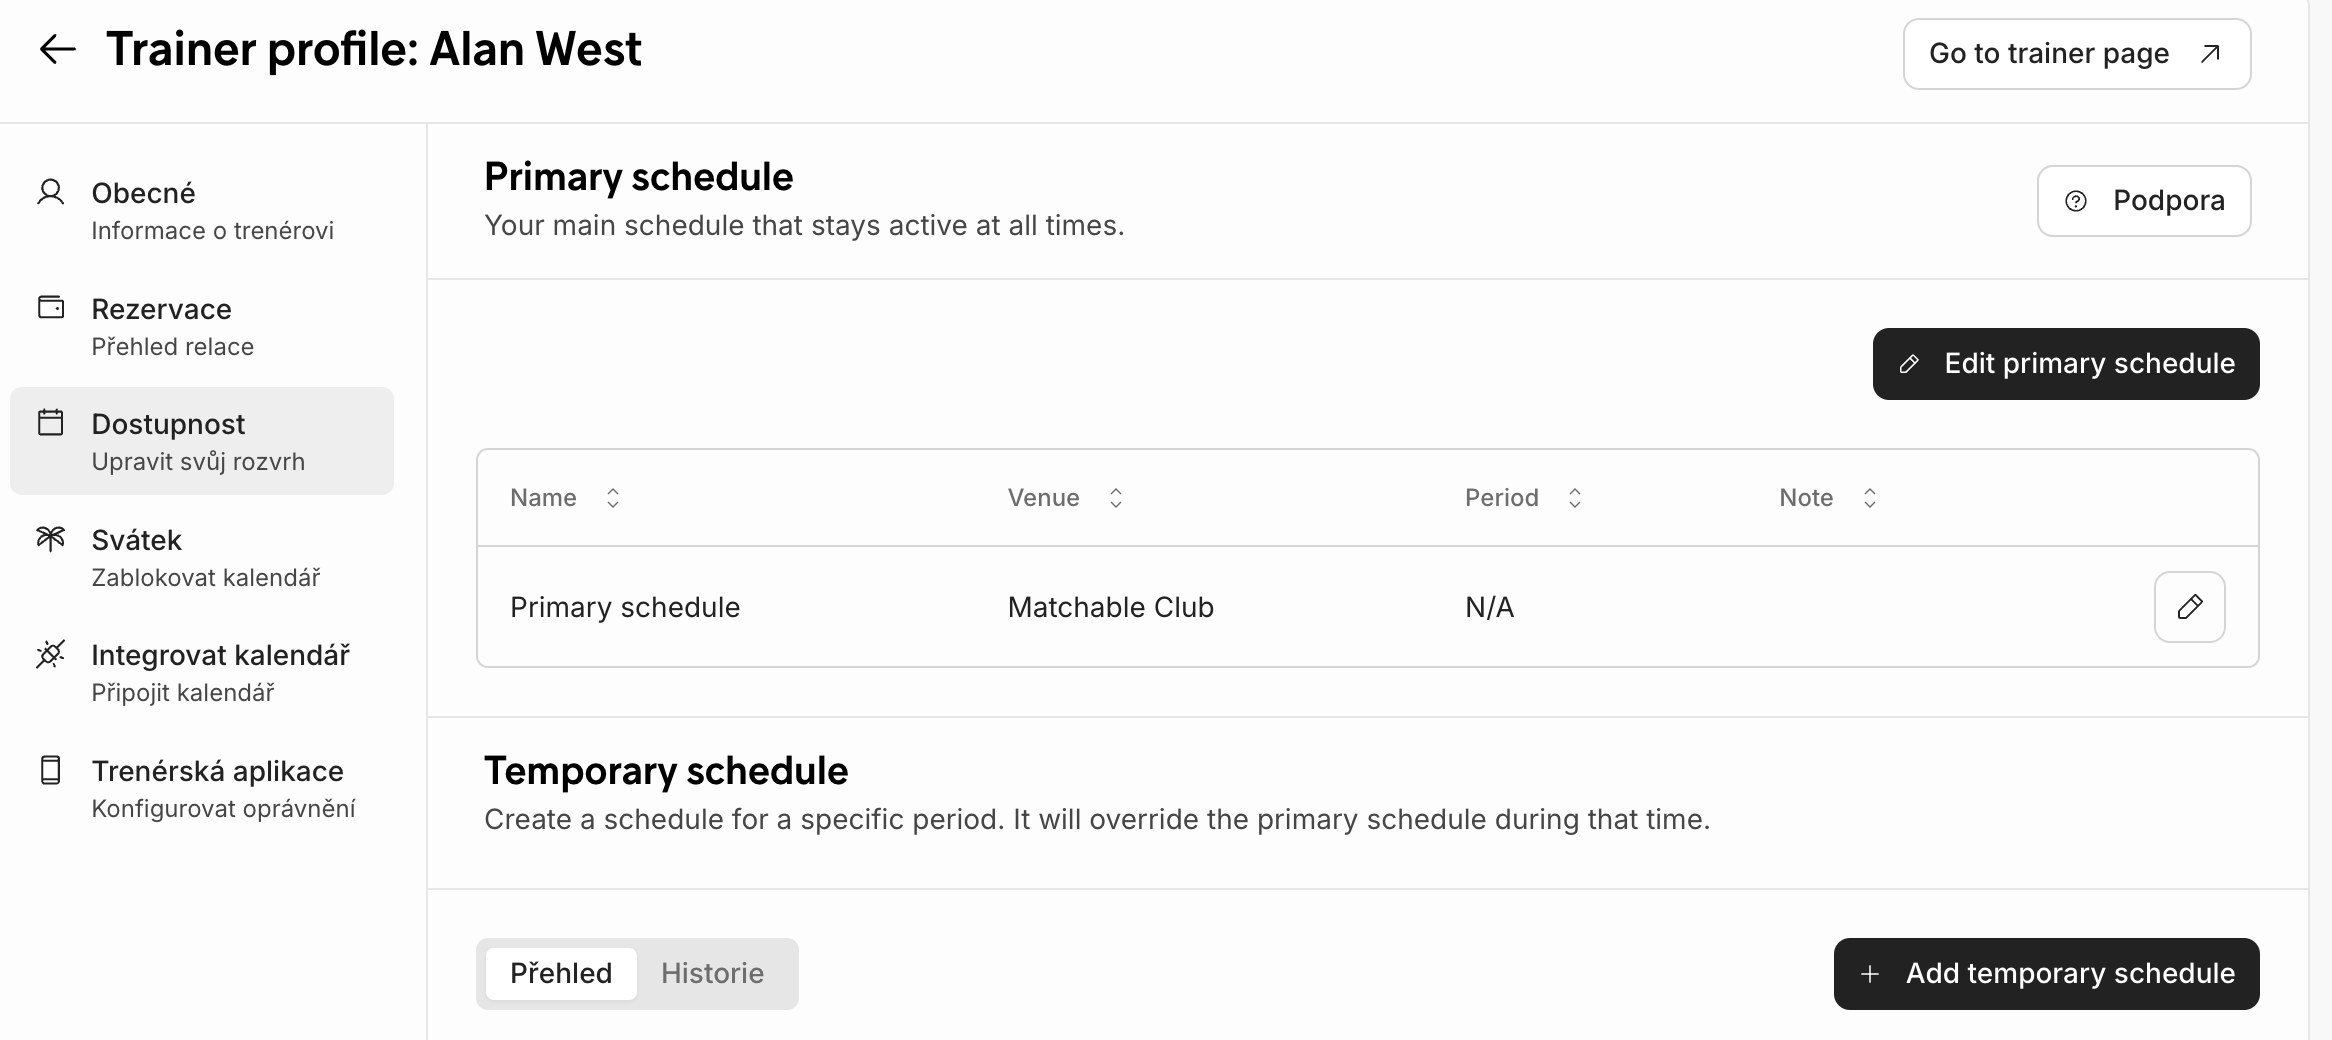
Task: Click the Dostupnost calendar icon
Action: [50, 422]
